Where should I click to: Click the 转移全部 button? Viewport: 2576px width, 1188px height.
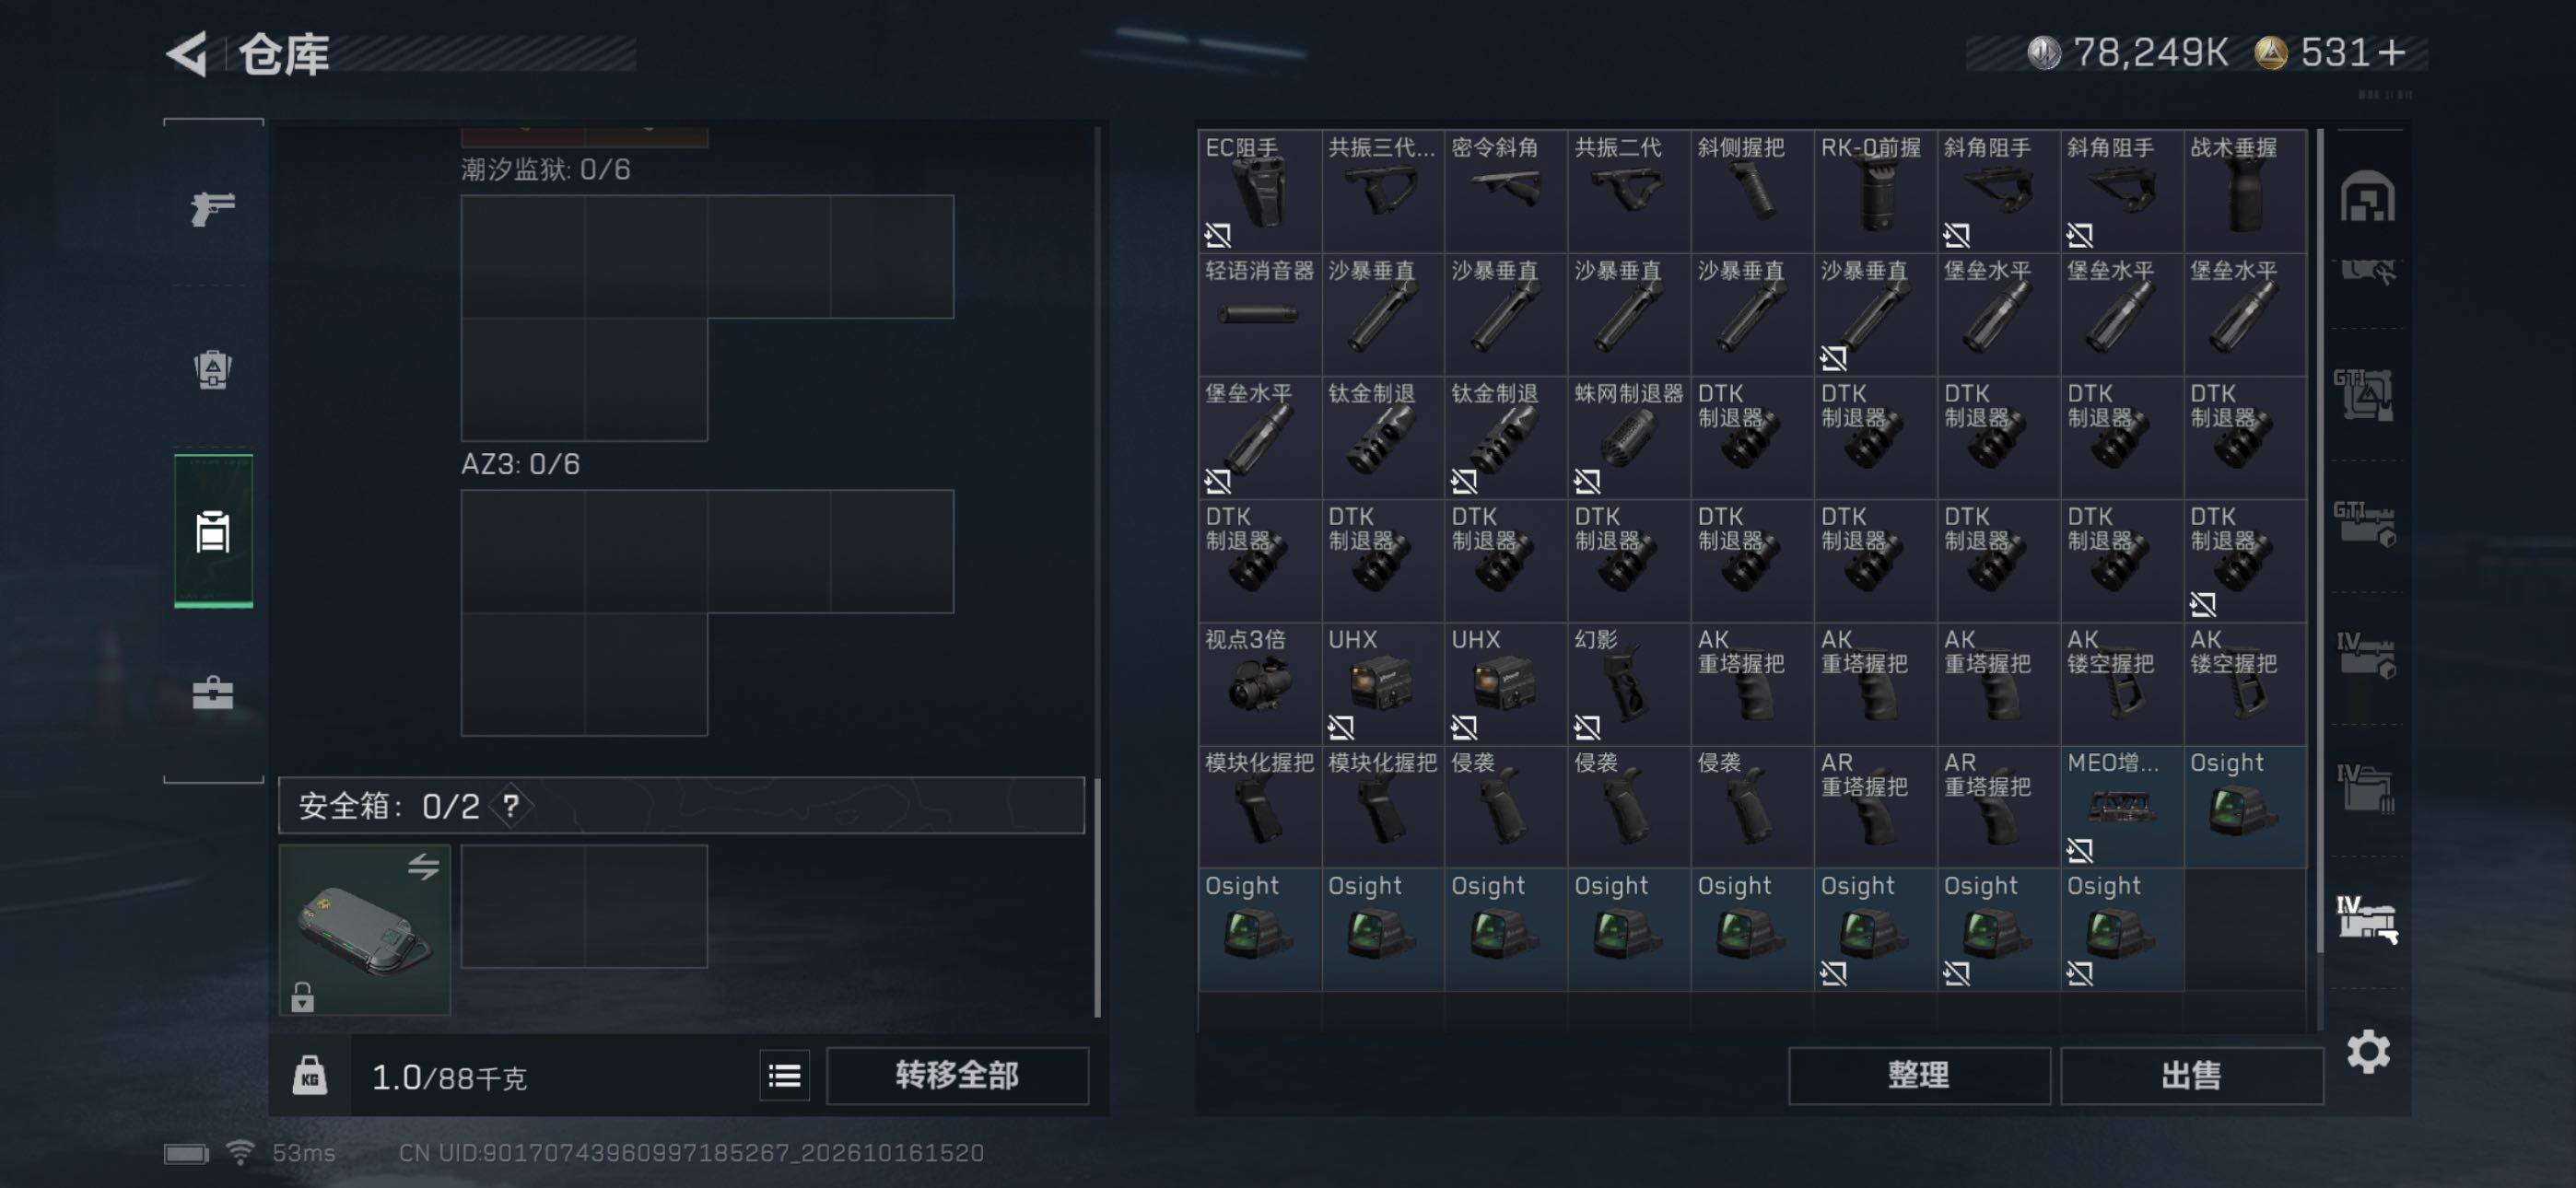(x=957, y=1075)
